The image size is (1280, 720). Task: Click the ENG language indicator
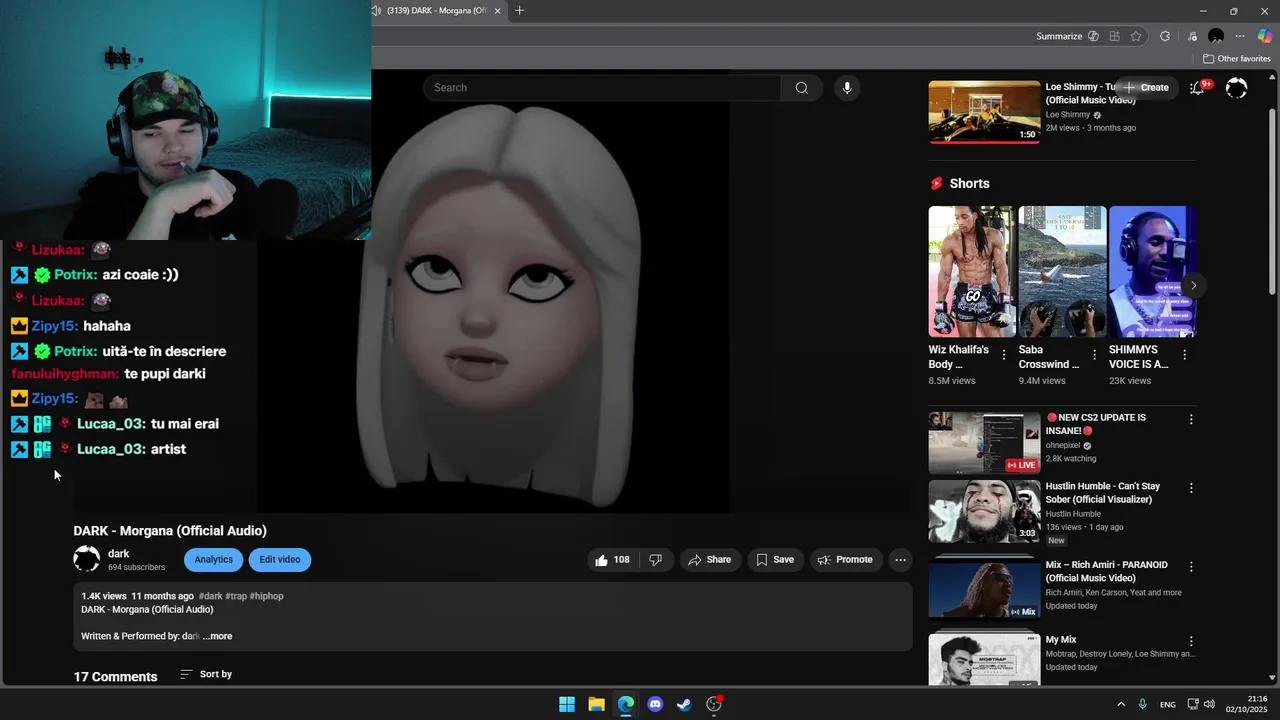coord(1168,705)
